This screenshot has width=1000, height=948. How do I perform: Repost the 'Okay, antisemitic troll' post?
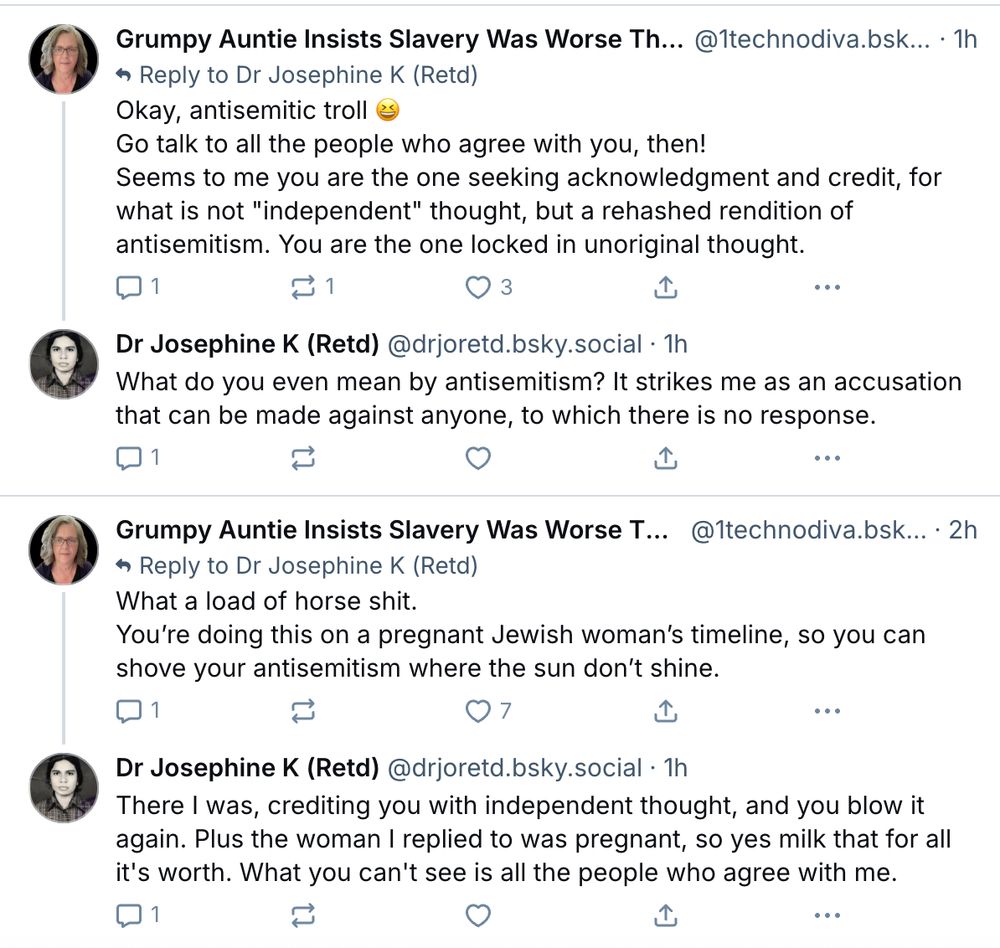point(312,287)
